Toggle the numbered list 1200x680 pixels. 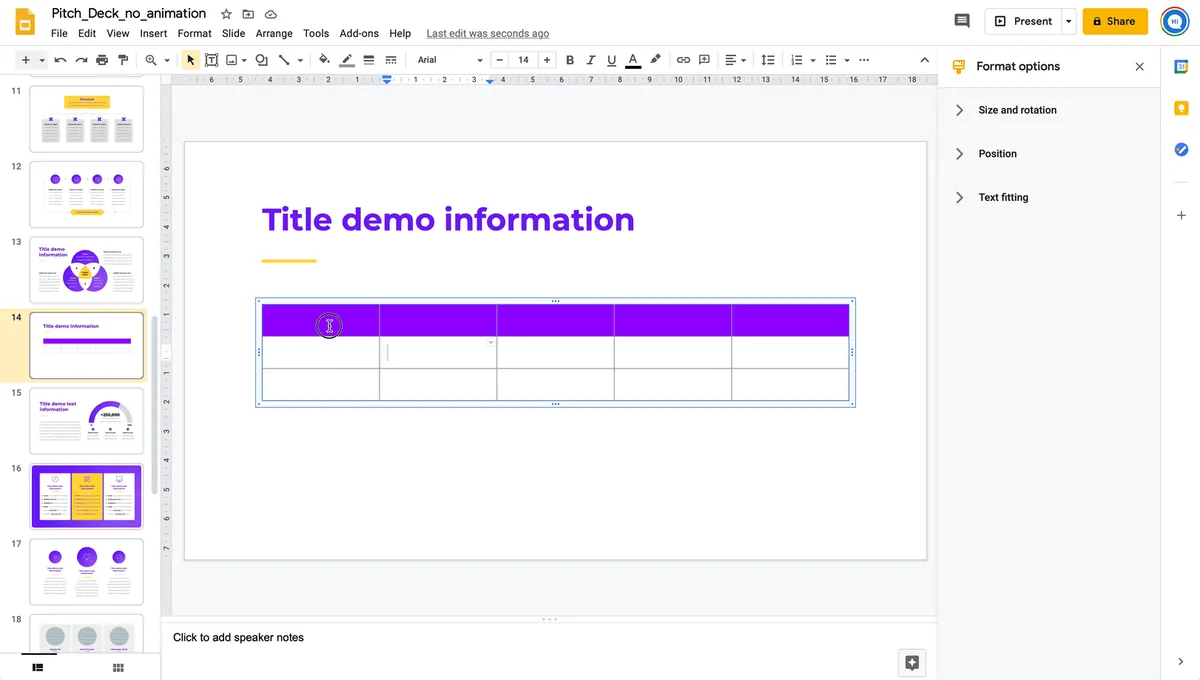797,60
